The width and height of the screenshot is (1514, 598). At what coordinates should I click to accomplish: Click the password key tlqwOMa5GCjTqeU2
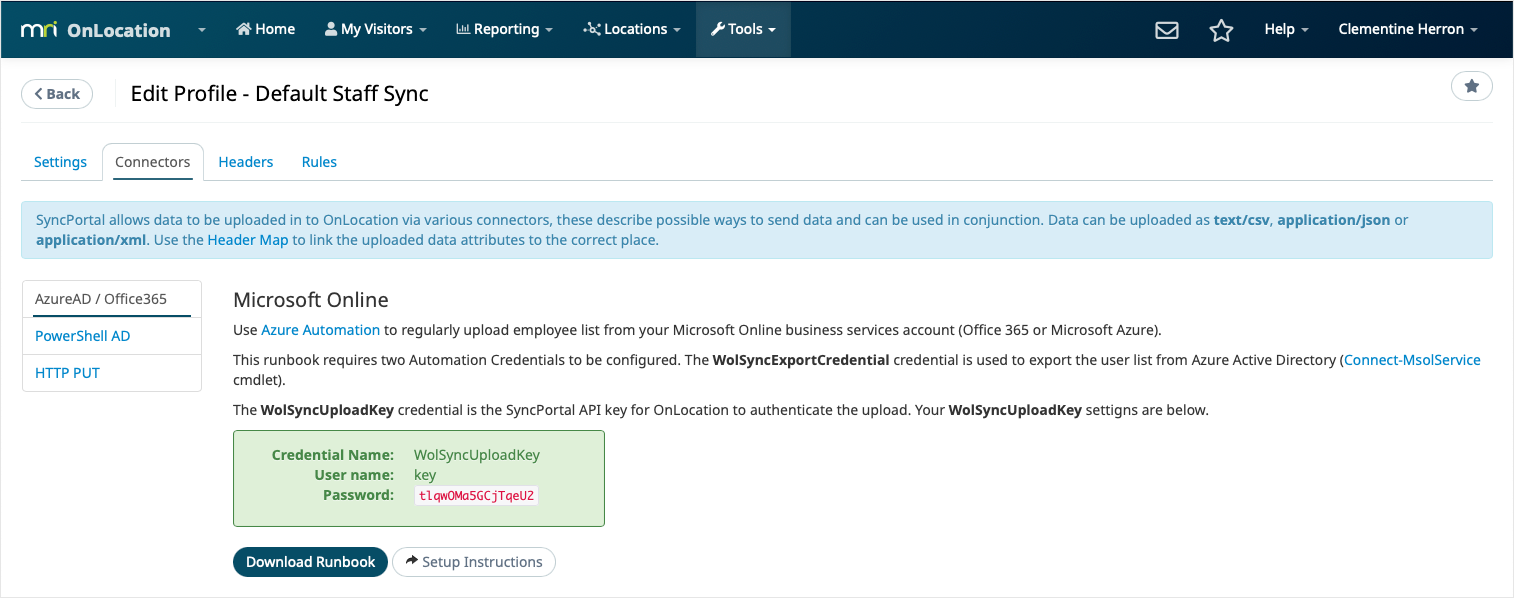click(x=477, y=496)
